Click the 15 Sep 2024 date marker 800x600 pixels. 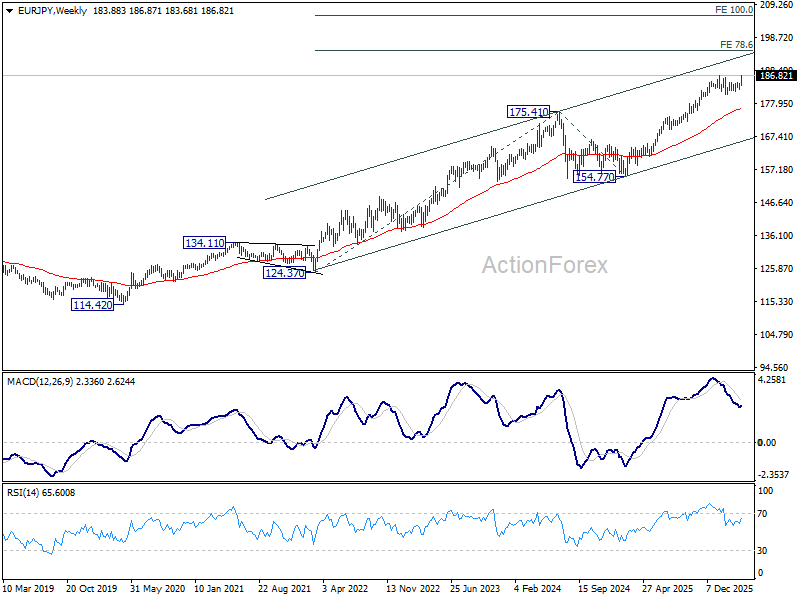click(604, 589)
